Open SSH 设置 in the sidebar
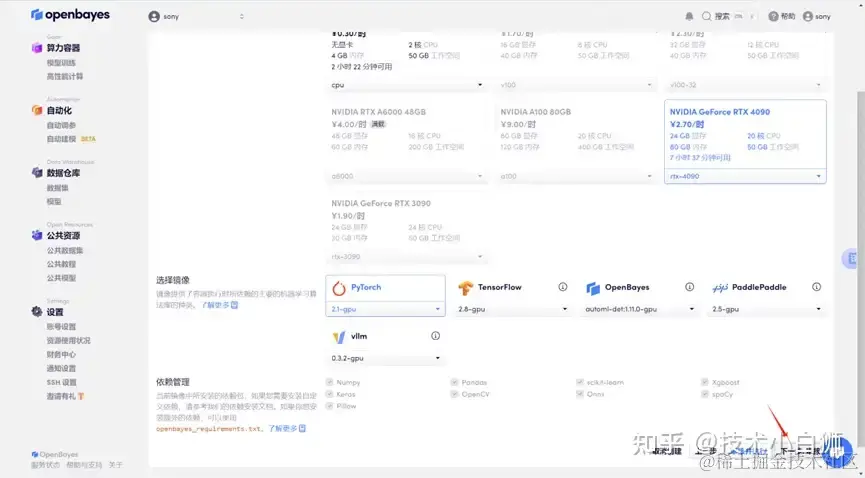 [x=61, y=382]
